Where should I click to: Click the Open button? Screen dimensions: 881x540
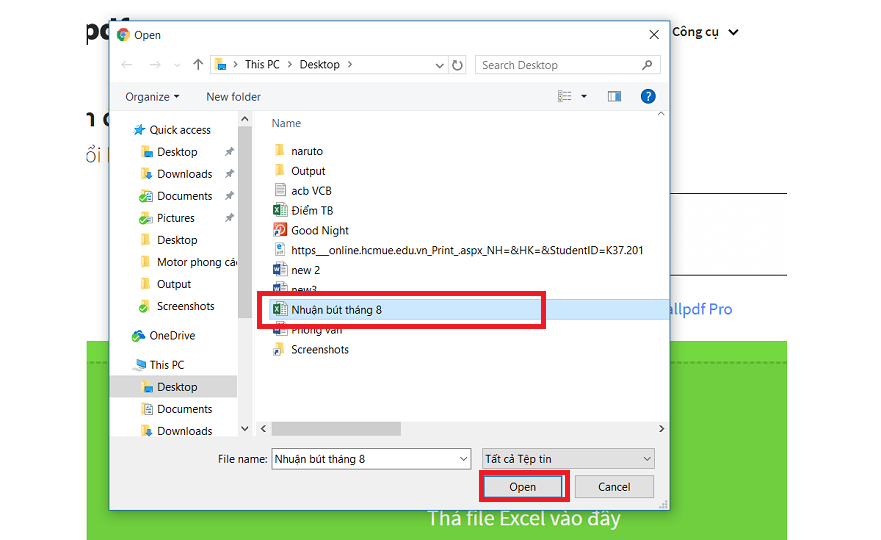click(x=523, y=487)
